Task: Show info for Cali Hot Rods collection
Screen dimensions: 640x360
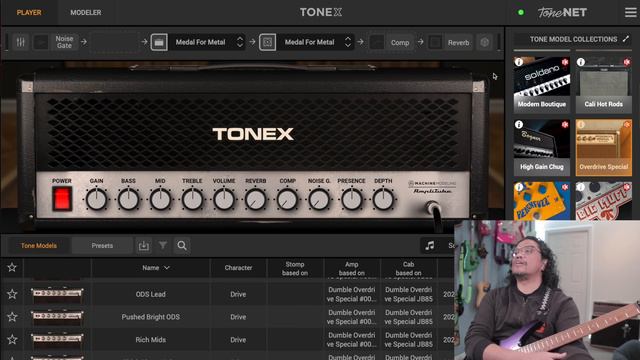Action: click(x=581, y=62)
